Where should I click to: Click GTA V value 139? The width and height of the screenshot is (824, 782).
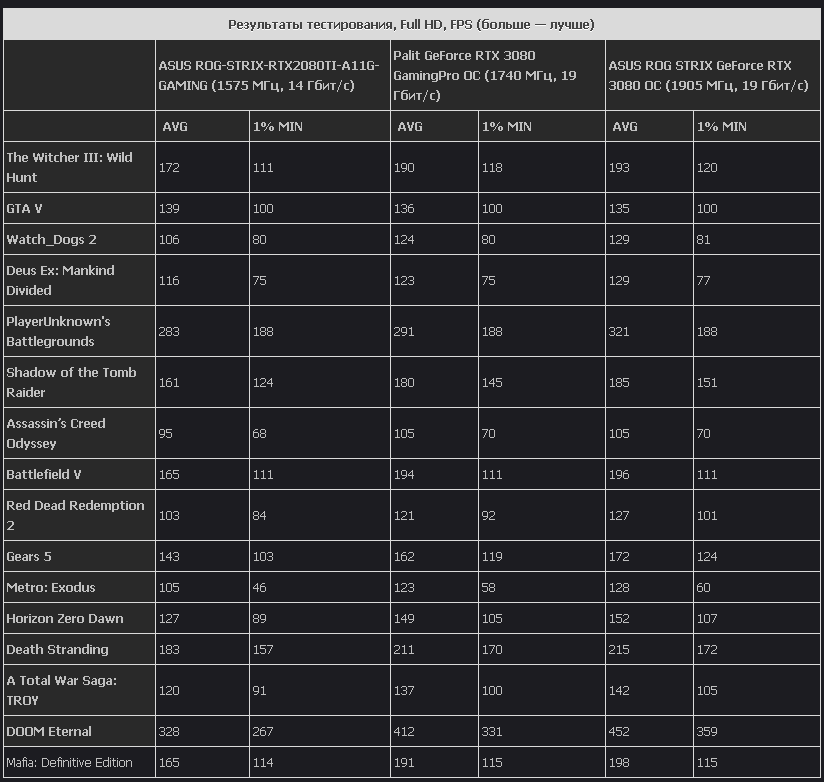coord(169,209)
